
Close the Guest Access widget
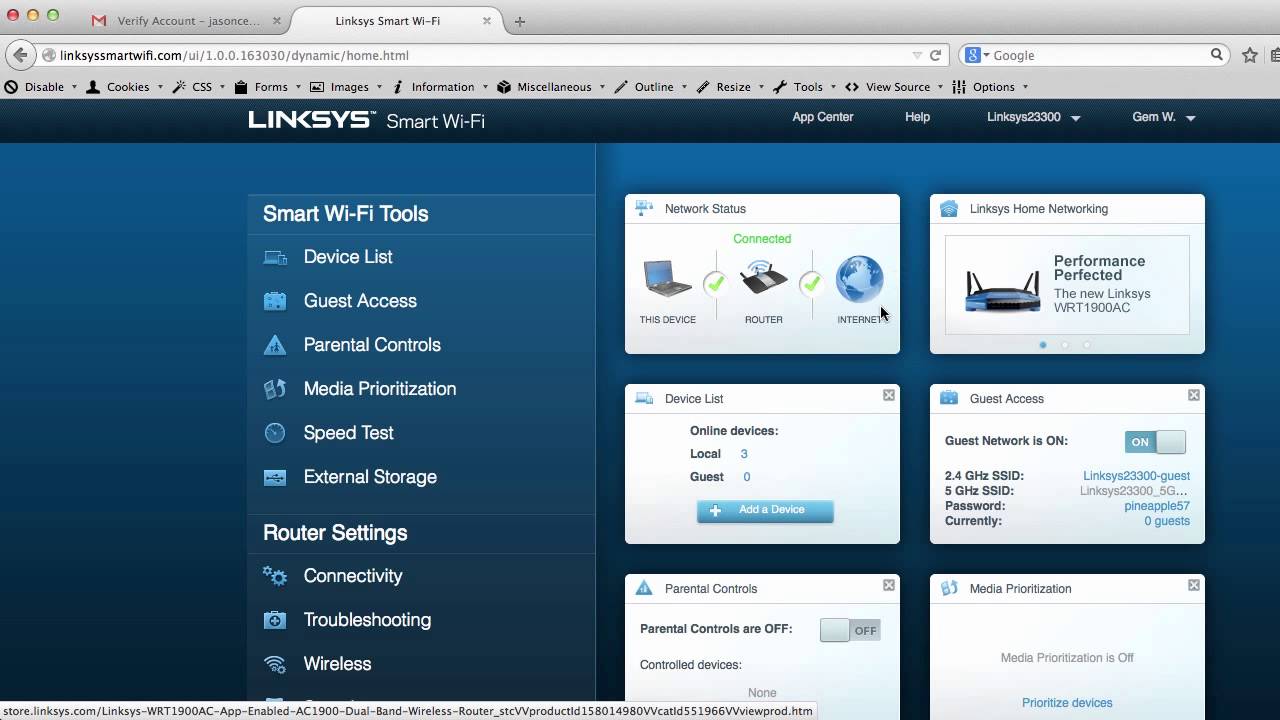[x=1194, y=396]
